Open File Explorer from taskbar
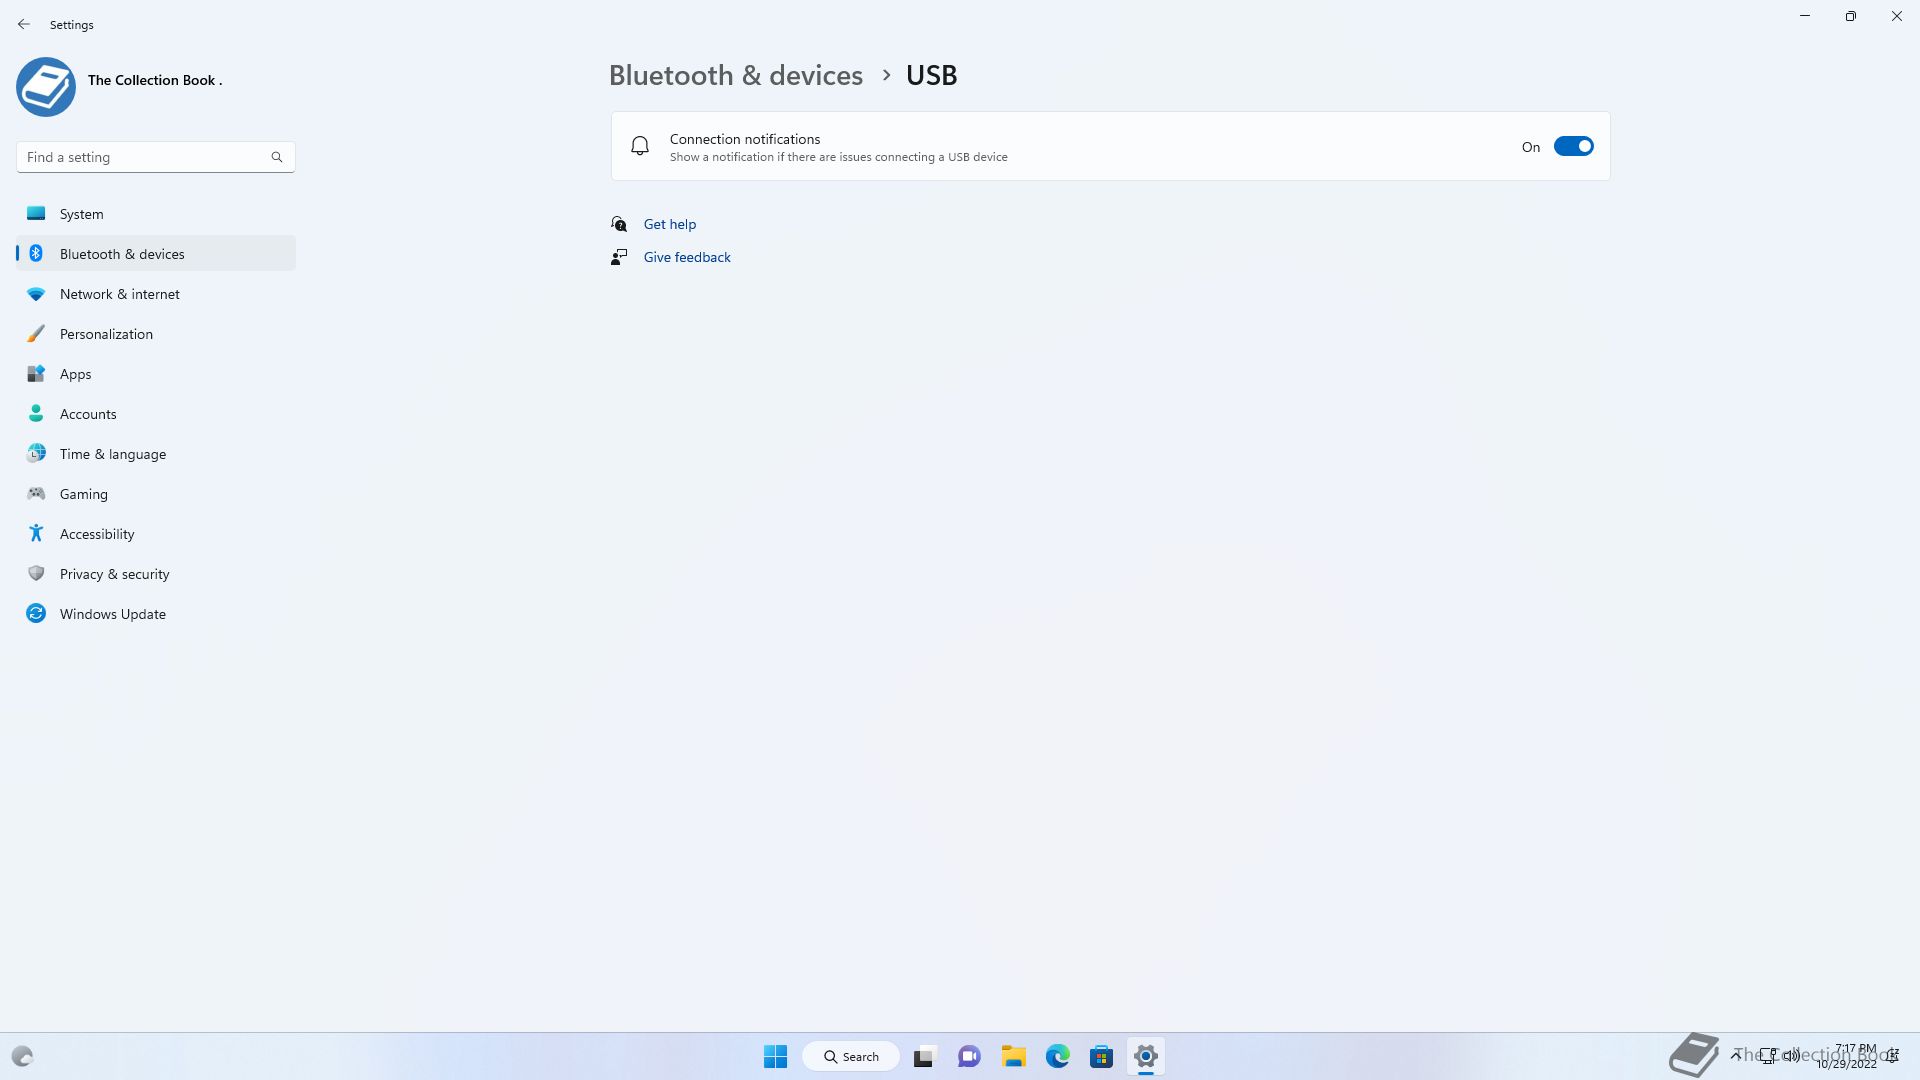The image size is (1920, 1080). (x=1014, y=1056)
